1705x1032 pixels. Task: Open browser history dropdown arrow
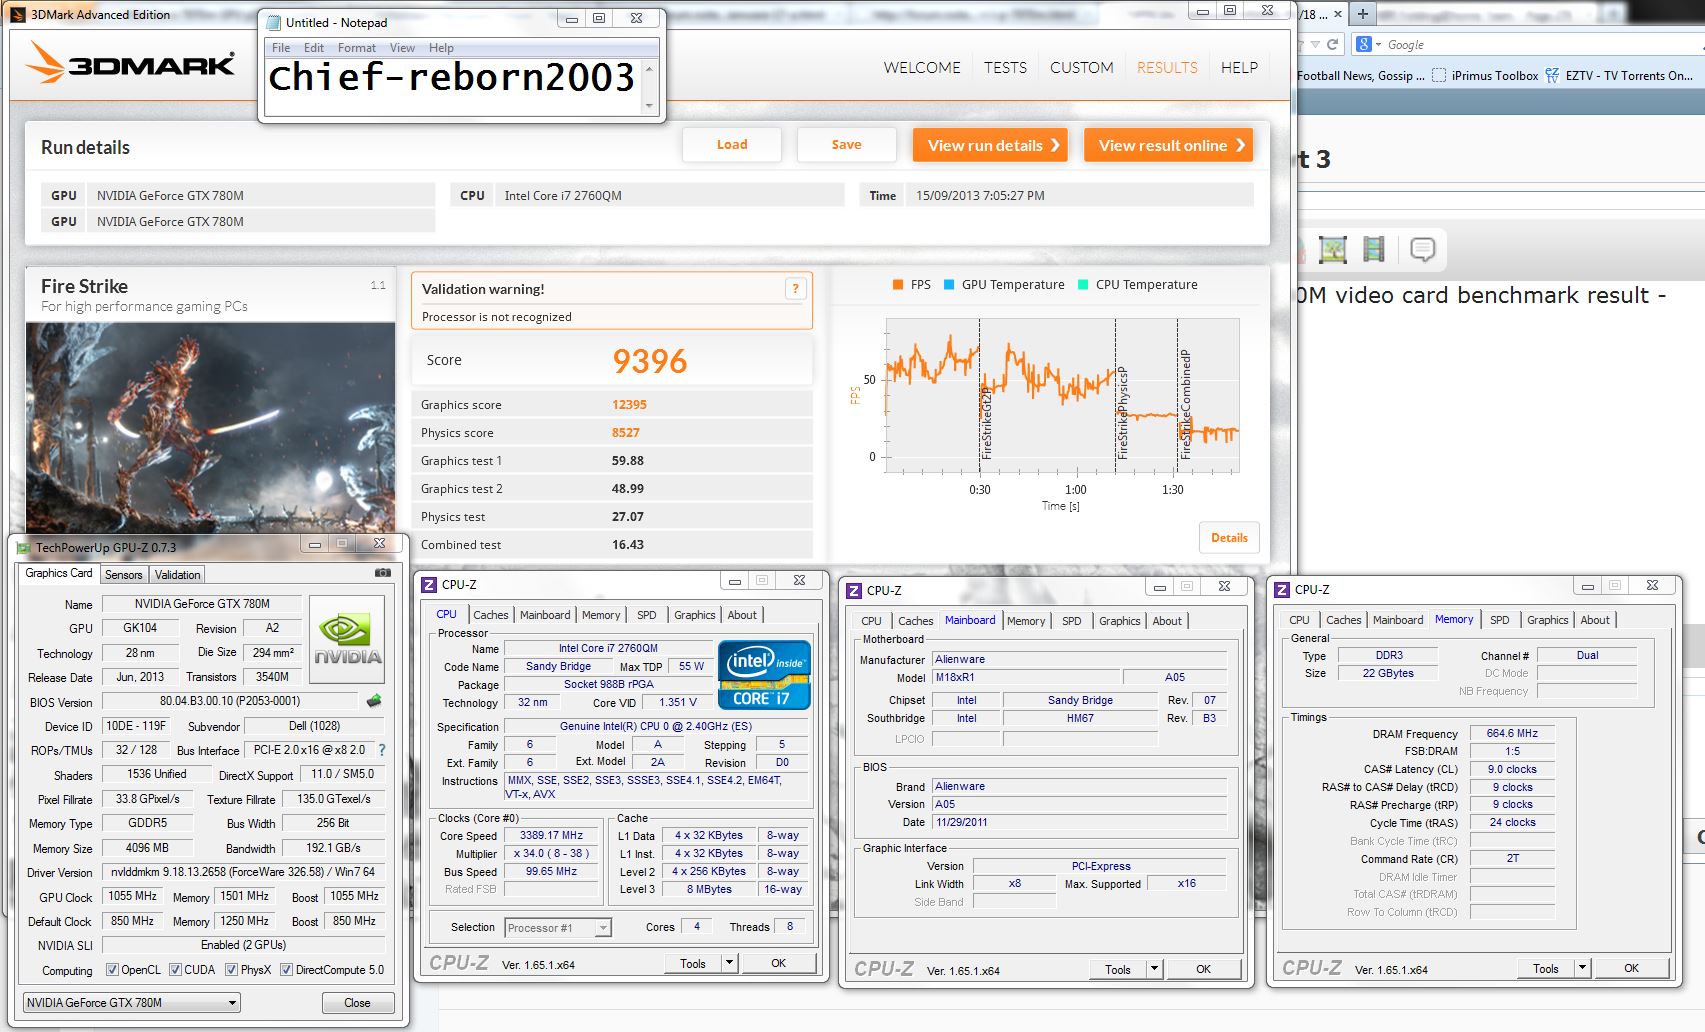[x=1315, y=44]
